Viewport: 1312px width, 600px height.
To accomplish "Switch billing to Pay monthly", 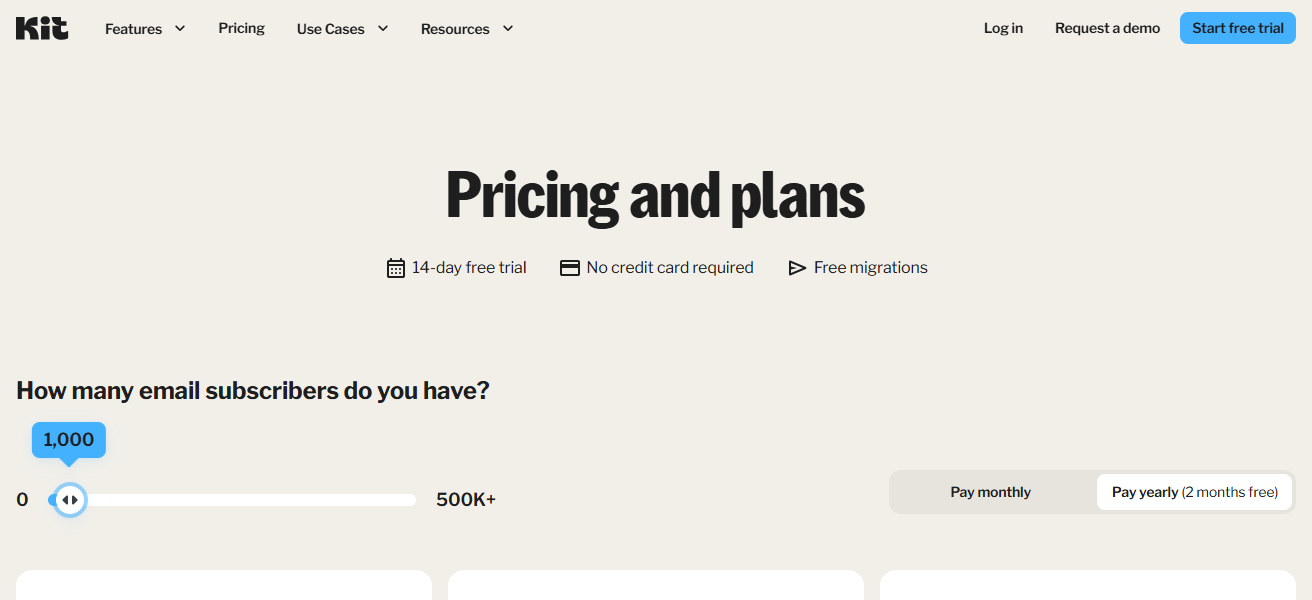I will (x=990, y=491).
